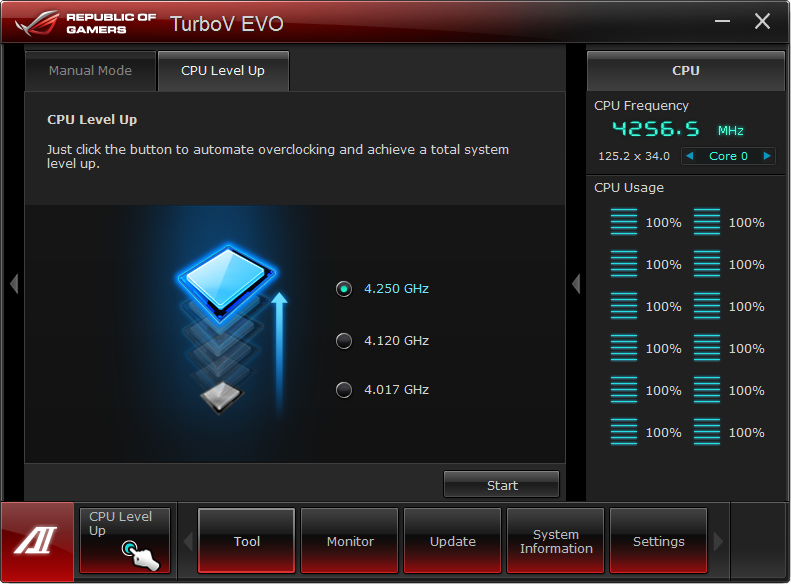The height and width of the screenshot is (584, 791).
Task: Show next core with right arrow
Action: [x=767, y=156]
